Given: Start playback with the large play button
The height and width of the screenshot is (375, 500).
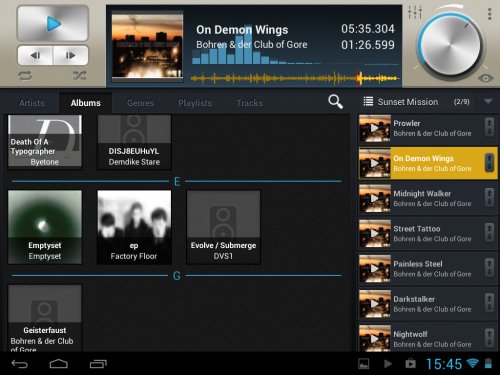Looking at the screenshot, I should pyautogui.click(x=53, y=24).
